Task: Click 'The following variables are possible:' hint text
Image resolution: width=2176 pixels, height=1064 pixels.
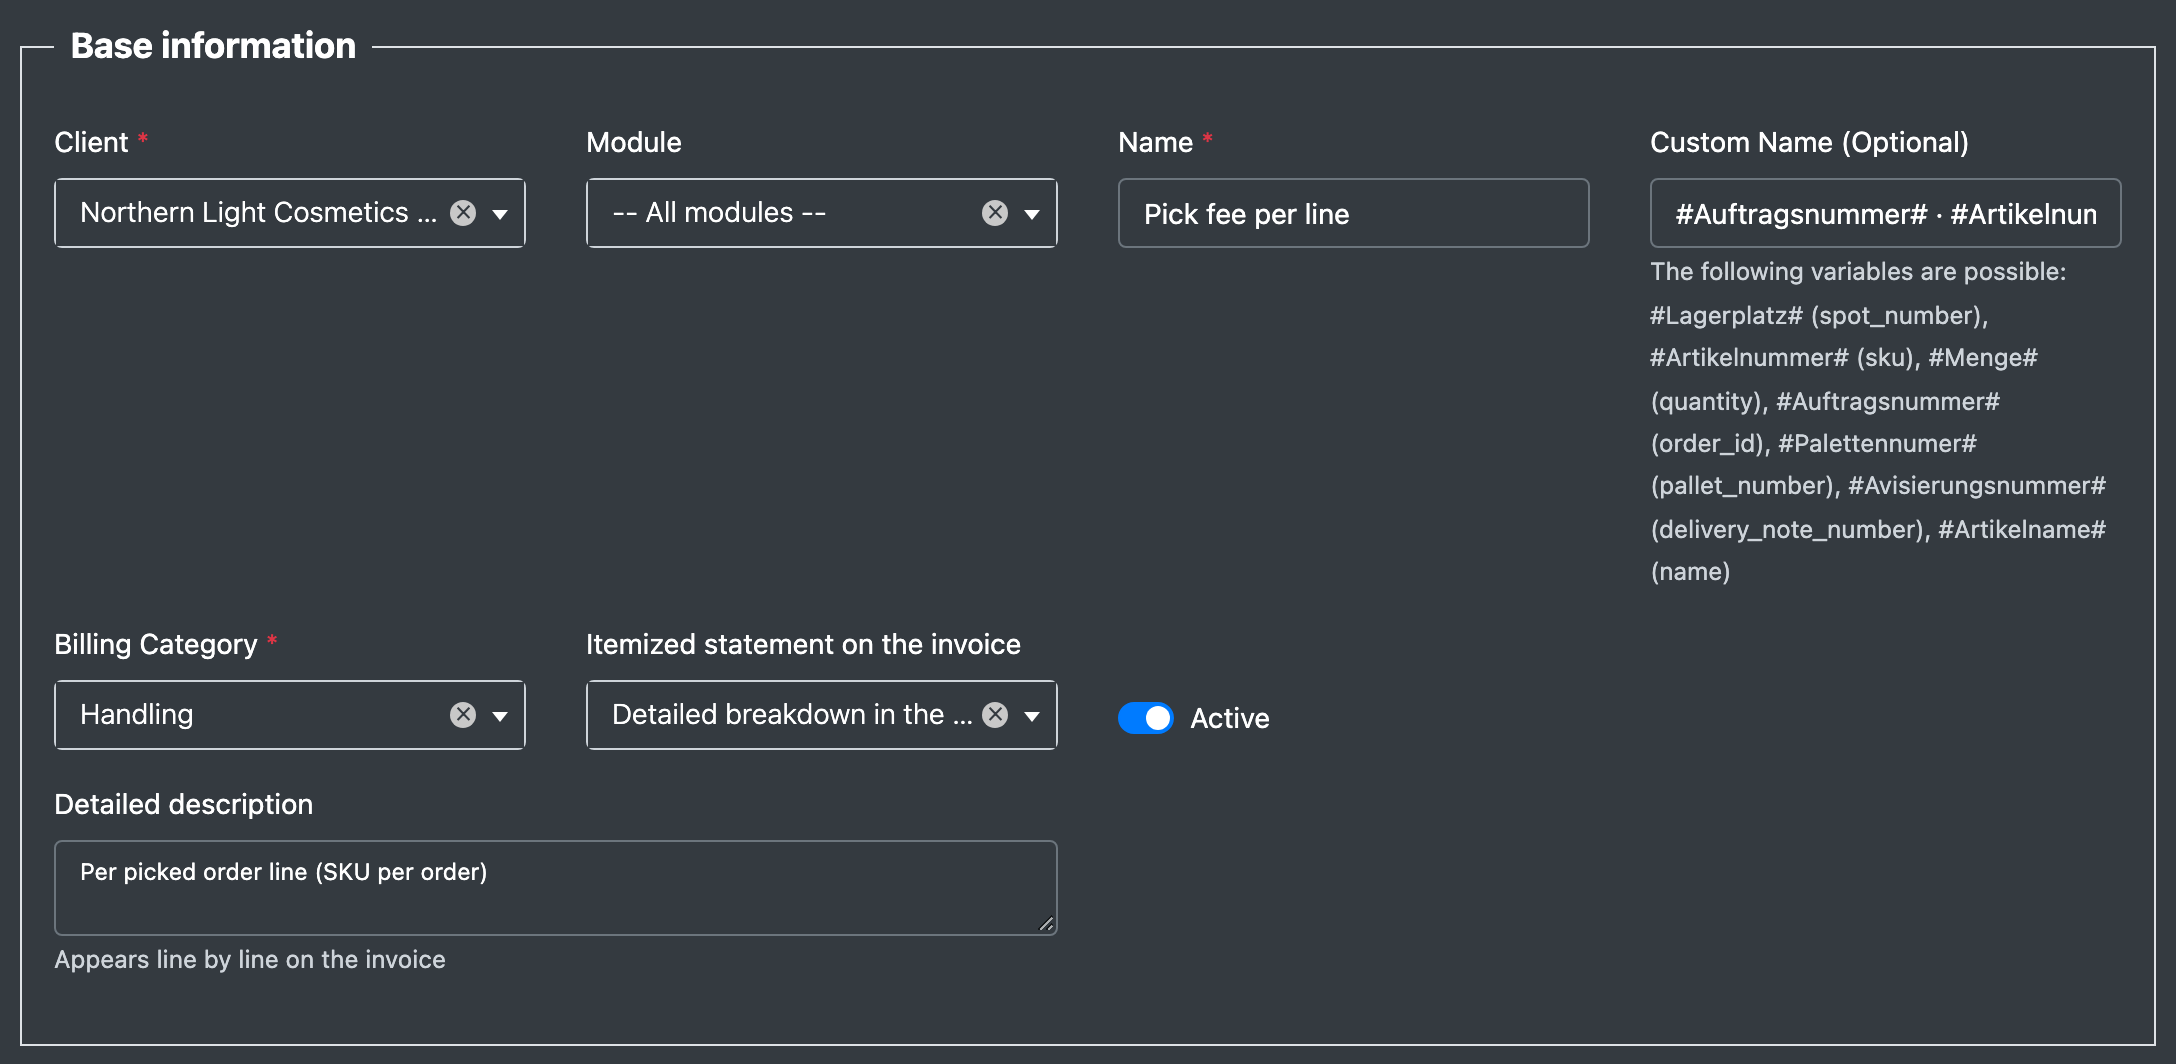Action: click(1858, 272)
